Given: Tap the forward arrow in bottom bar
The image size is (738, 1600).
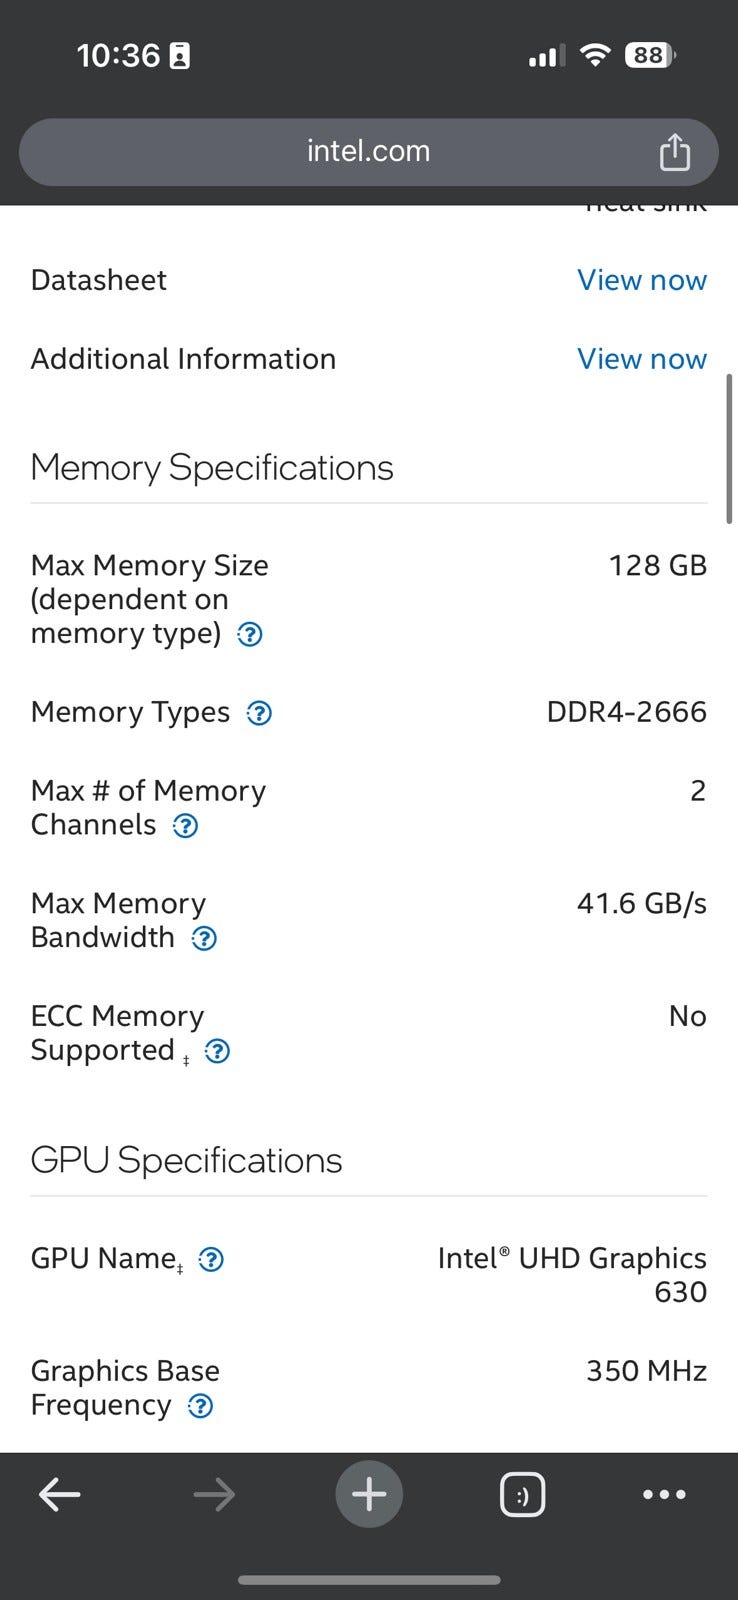Looking at the screenshot, I should click(x=214, y=1495).
